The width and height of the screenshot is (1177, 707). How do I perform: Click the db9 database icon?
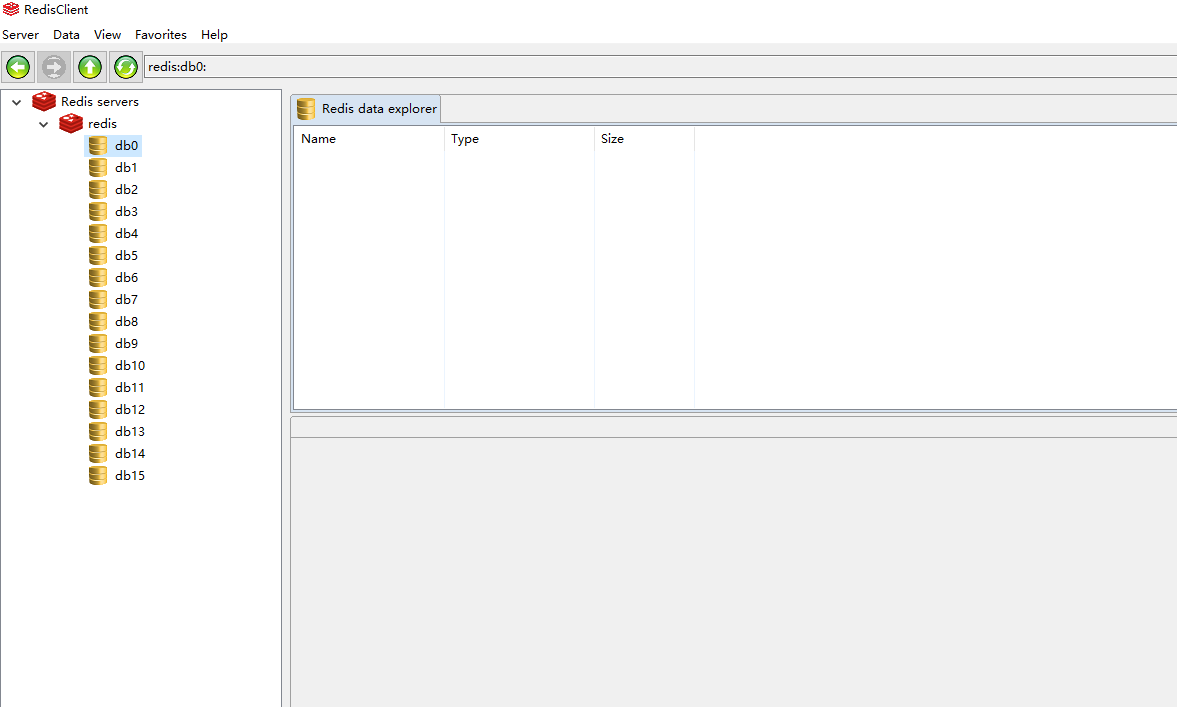(x=98, y=343)
